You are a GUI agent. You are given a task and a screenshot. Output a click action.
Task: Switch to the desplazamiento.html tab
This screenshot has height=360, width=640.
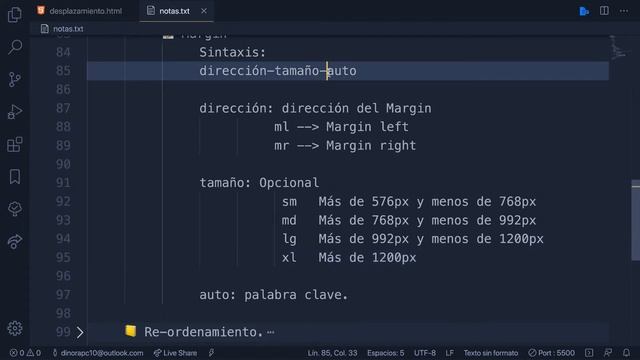pos(80,11)
